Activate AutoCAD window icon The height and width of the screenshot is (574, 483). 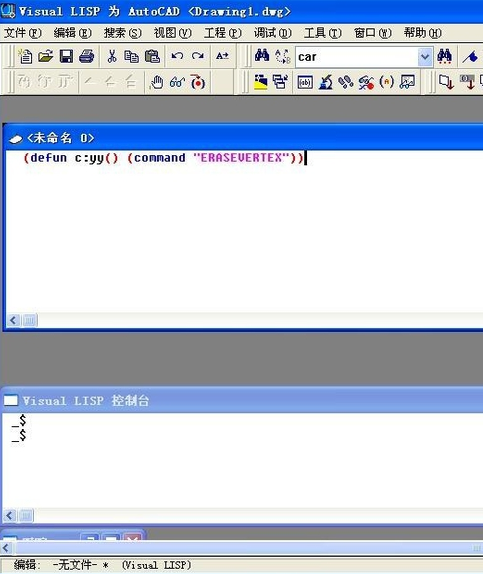261,82
